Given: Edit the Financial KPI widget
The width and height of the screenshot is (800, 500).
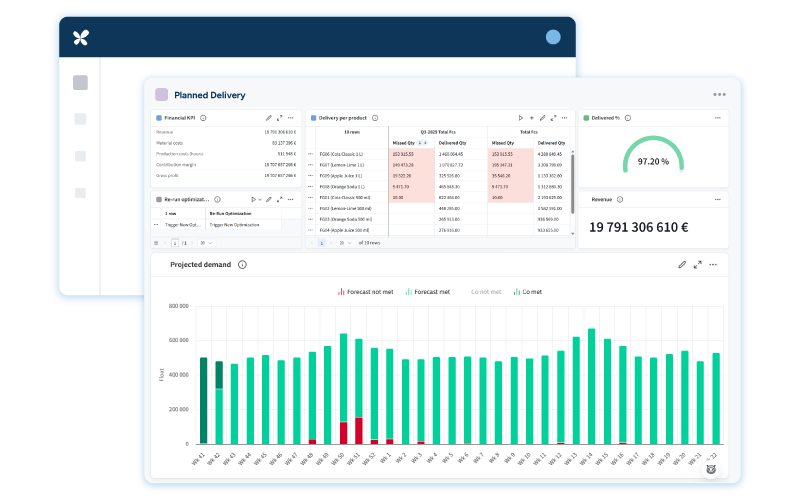Looking at the screenshot, I should (268, 118).
